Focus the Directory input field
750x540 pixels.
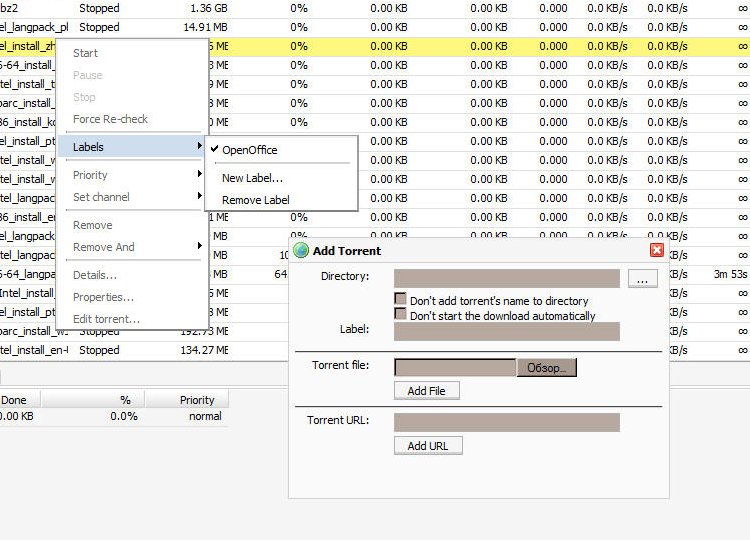[x=507, y=279]
